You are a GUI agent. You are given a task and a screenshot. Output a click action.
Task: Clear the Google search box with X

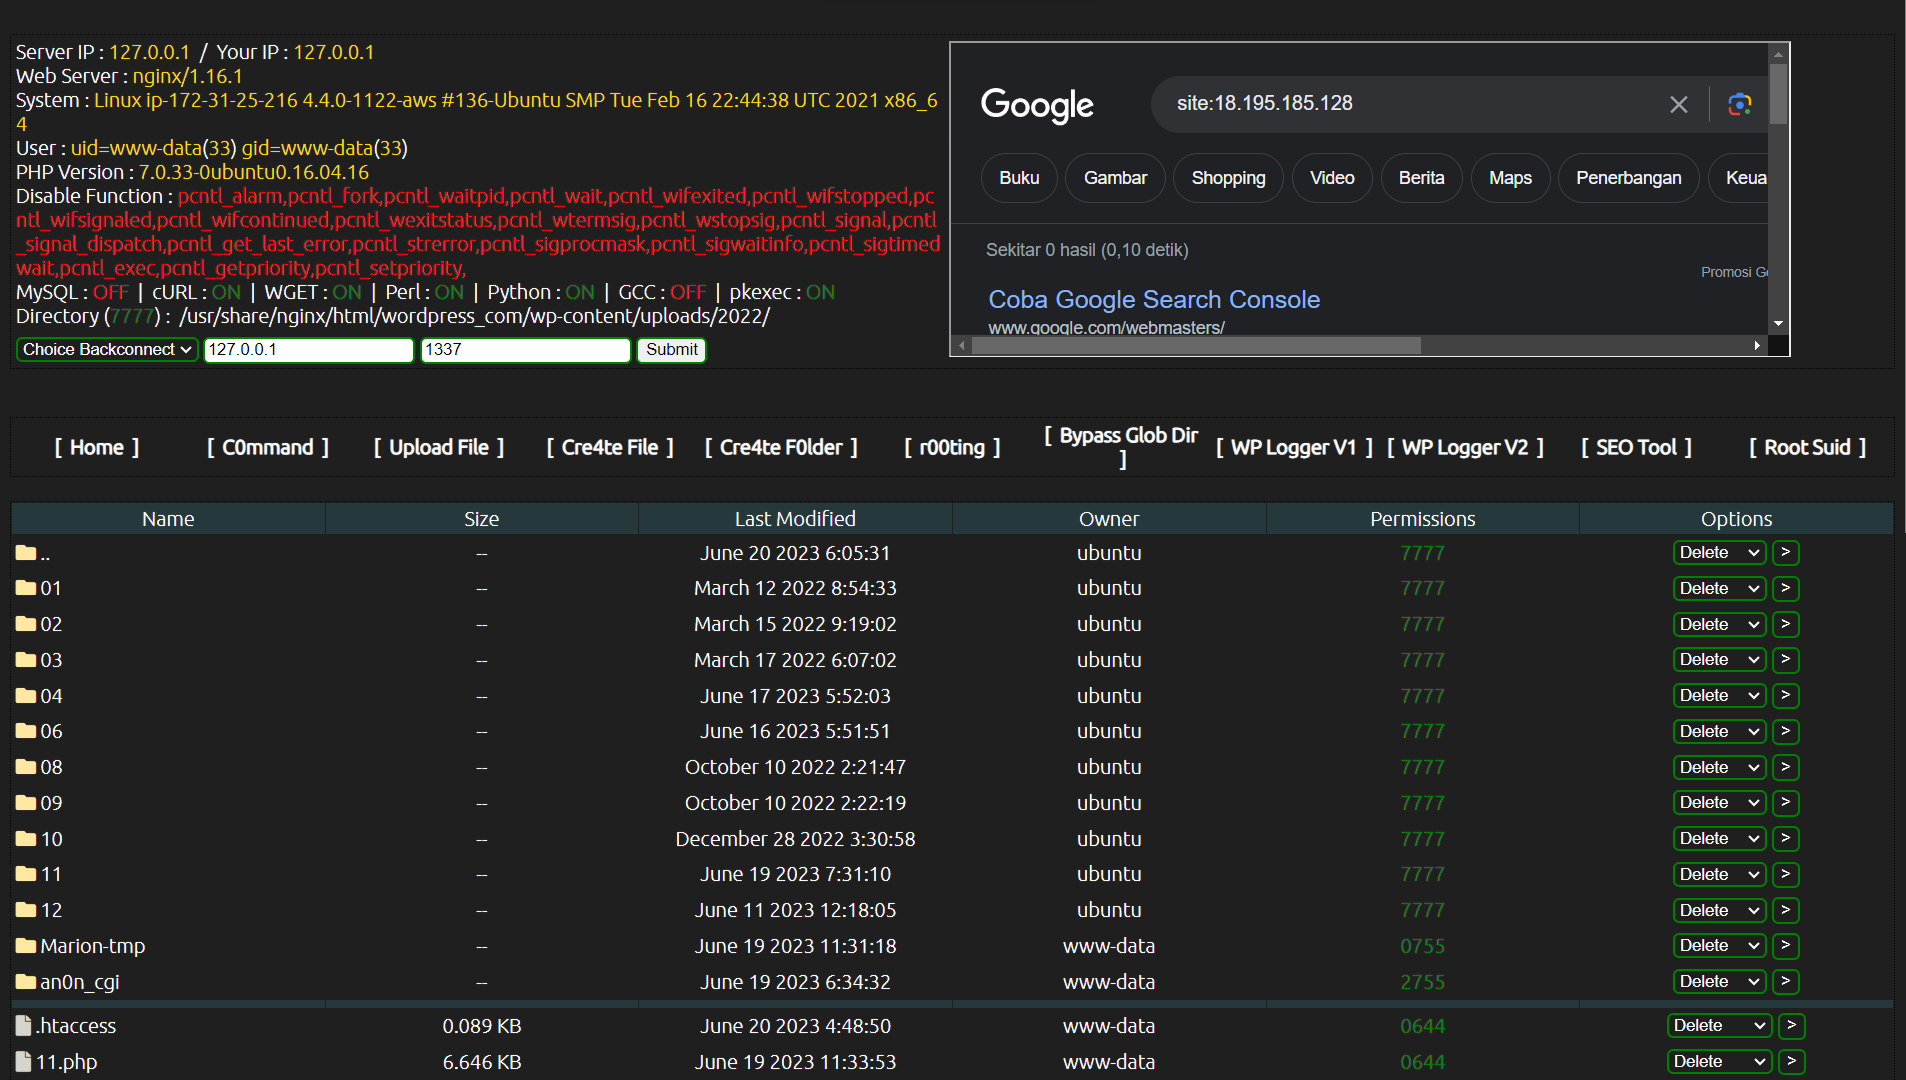coord(1679,104)
